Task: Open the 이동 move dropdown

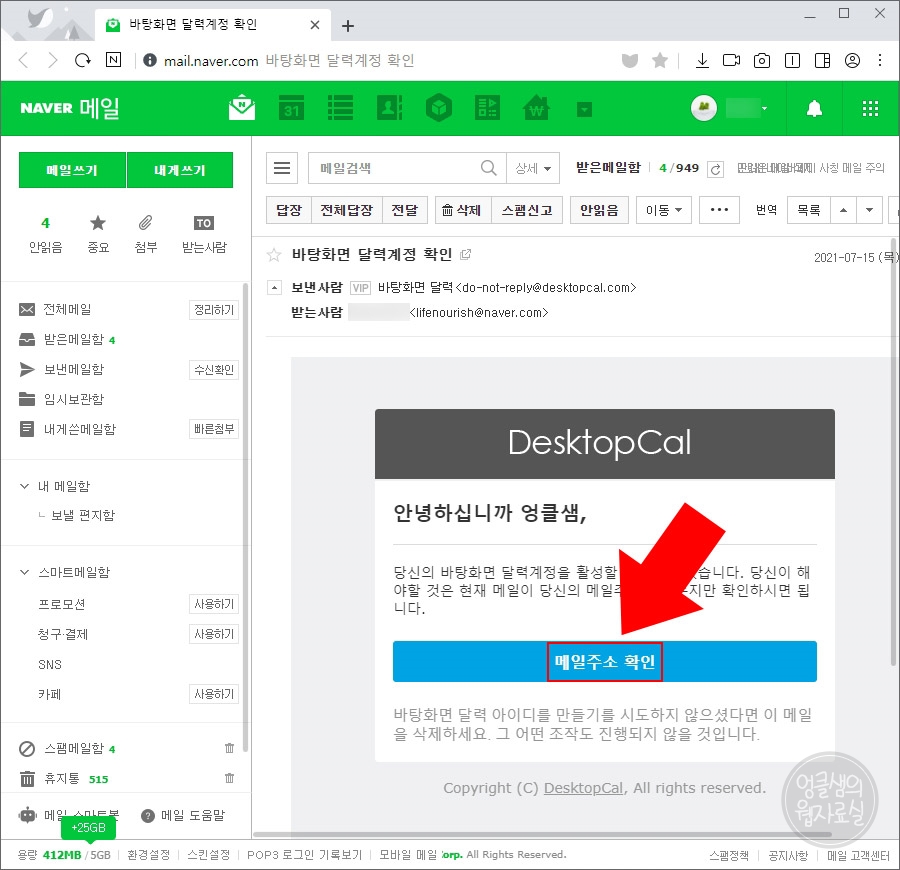Action: click(664, 210)
